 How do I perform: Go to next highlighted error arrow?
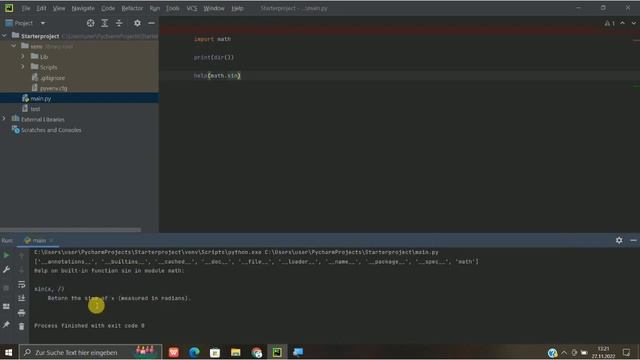click(x=633, y=23)
